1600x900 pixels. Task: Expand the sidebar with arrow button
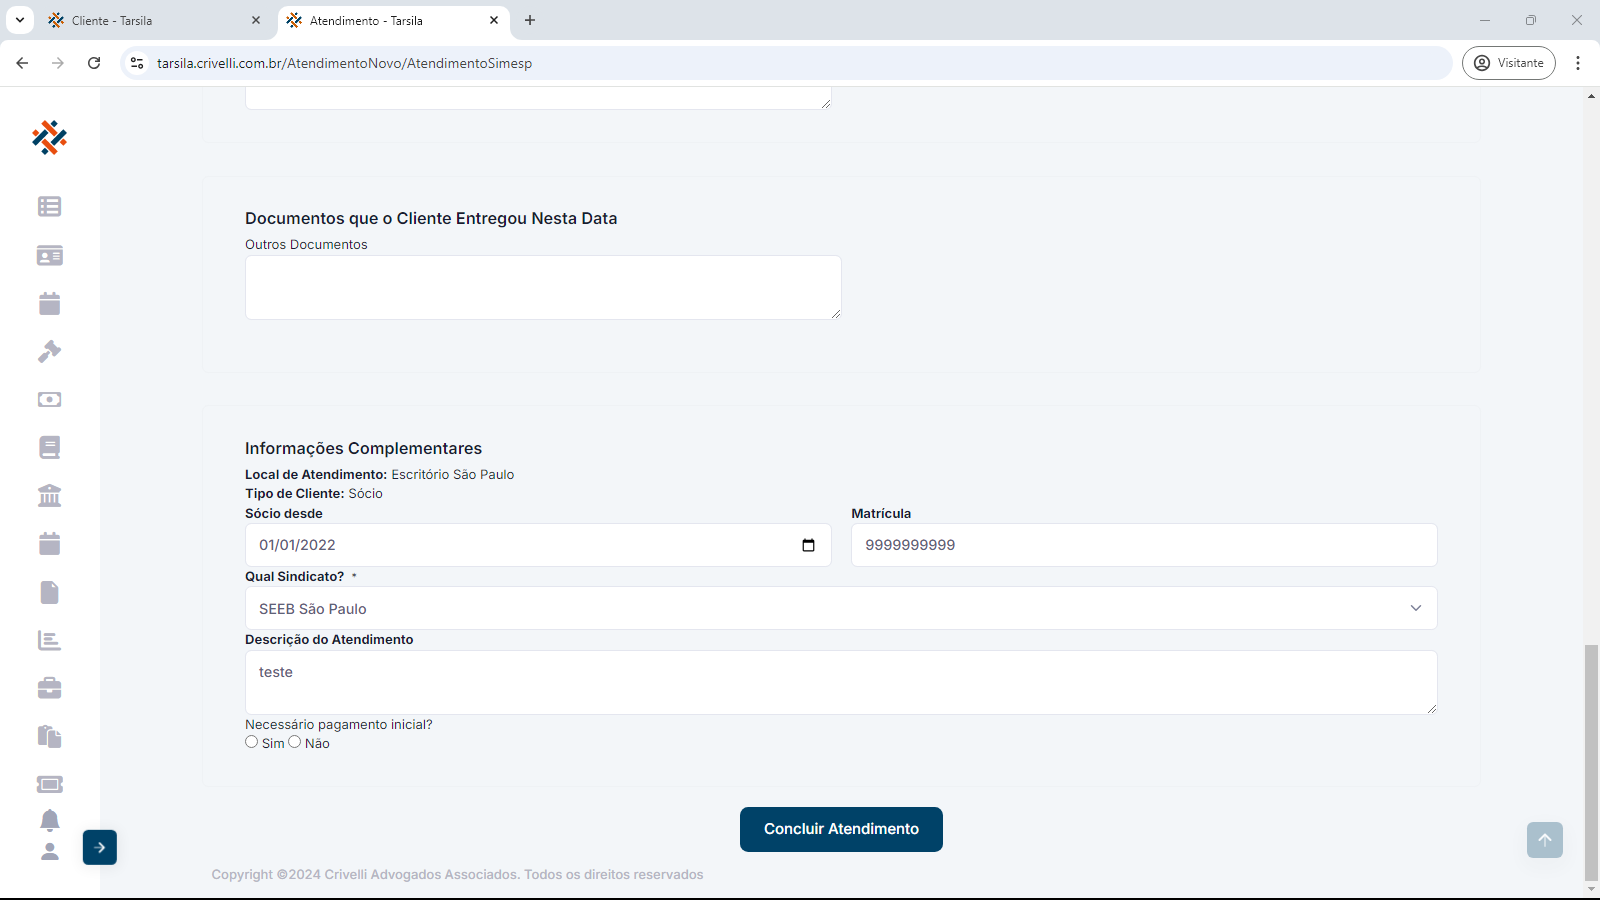click(x=100, y=847)
